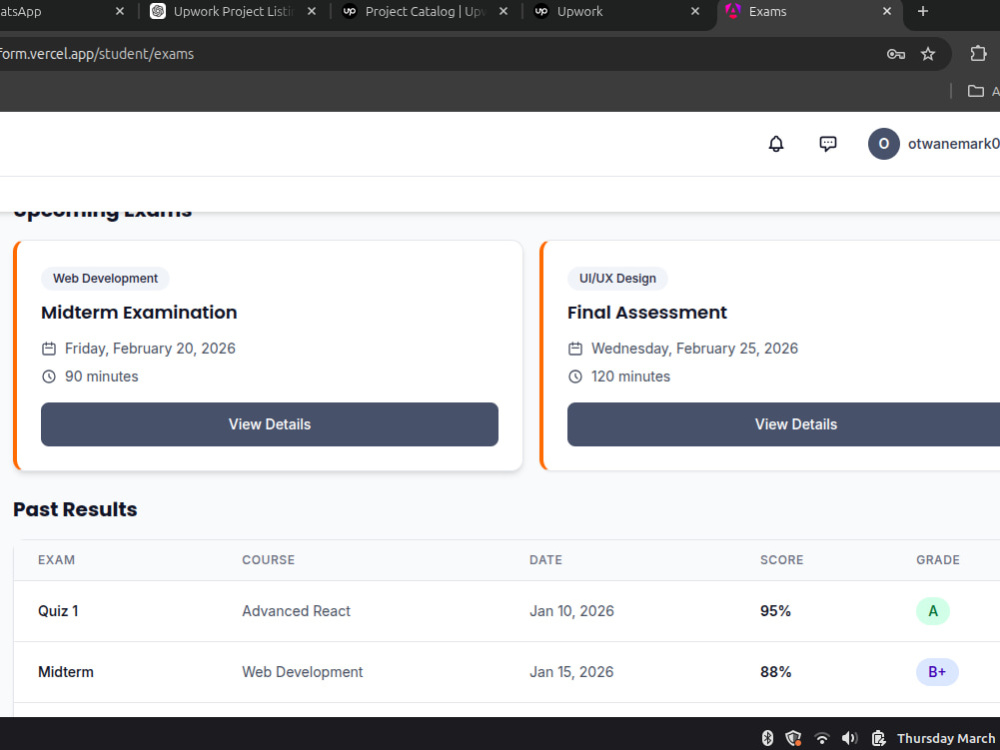This screenshot has height=750, width=1000.
Task: Open the chat messages icon
Action: pyautogui.click(x=827, y=143)
